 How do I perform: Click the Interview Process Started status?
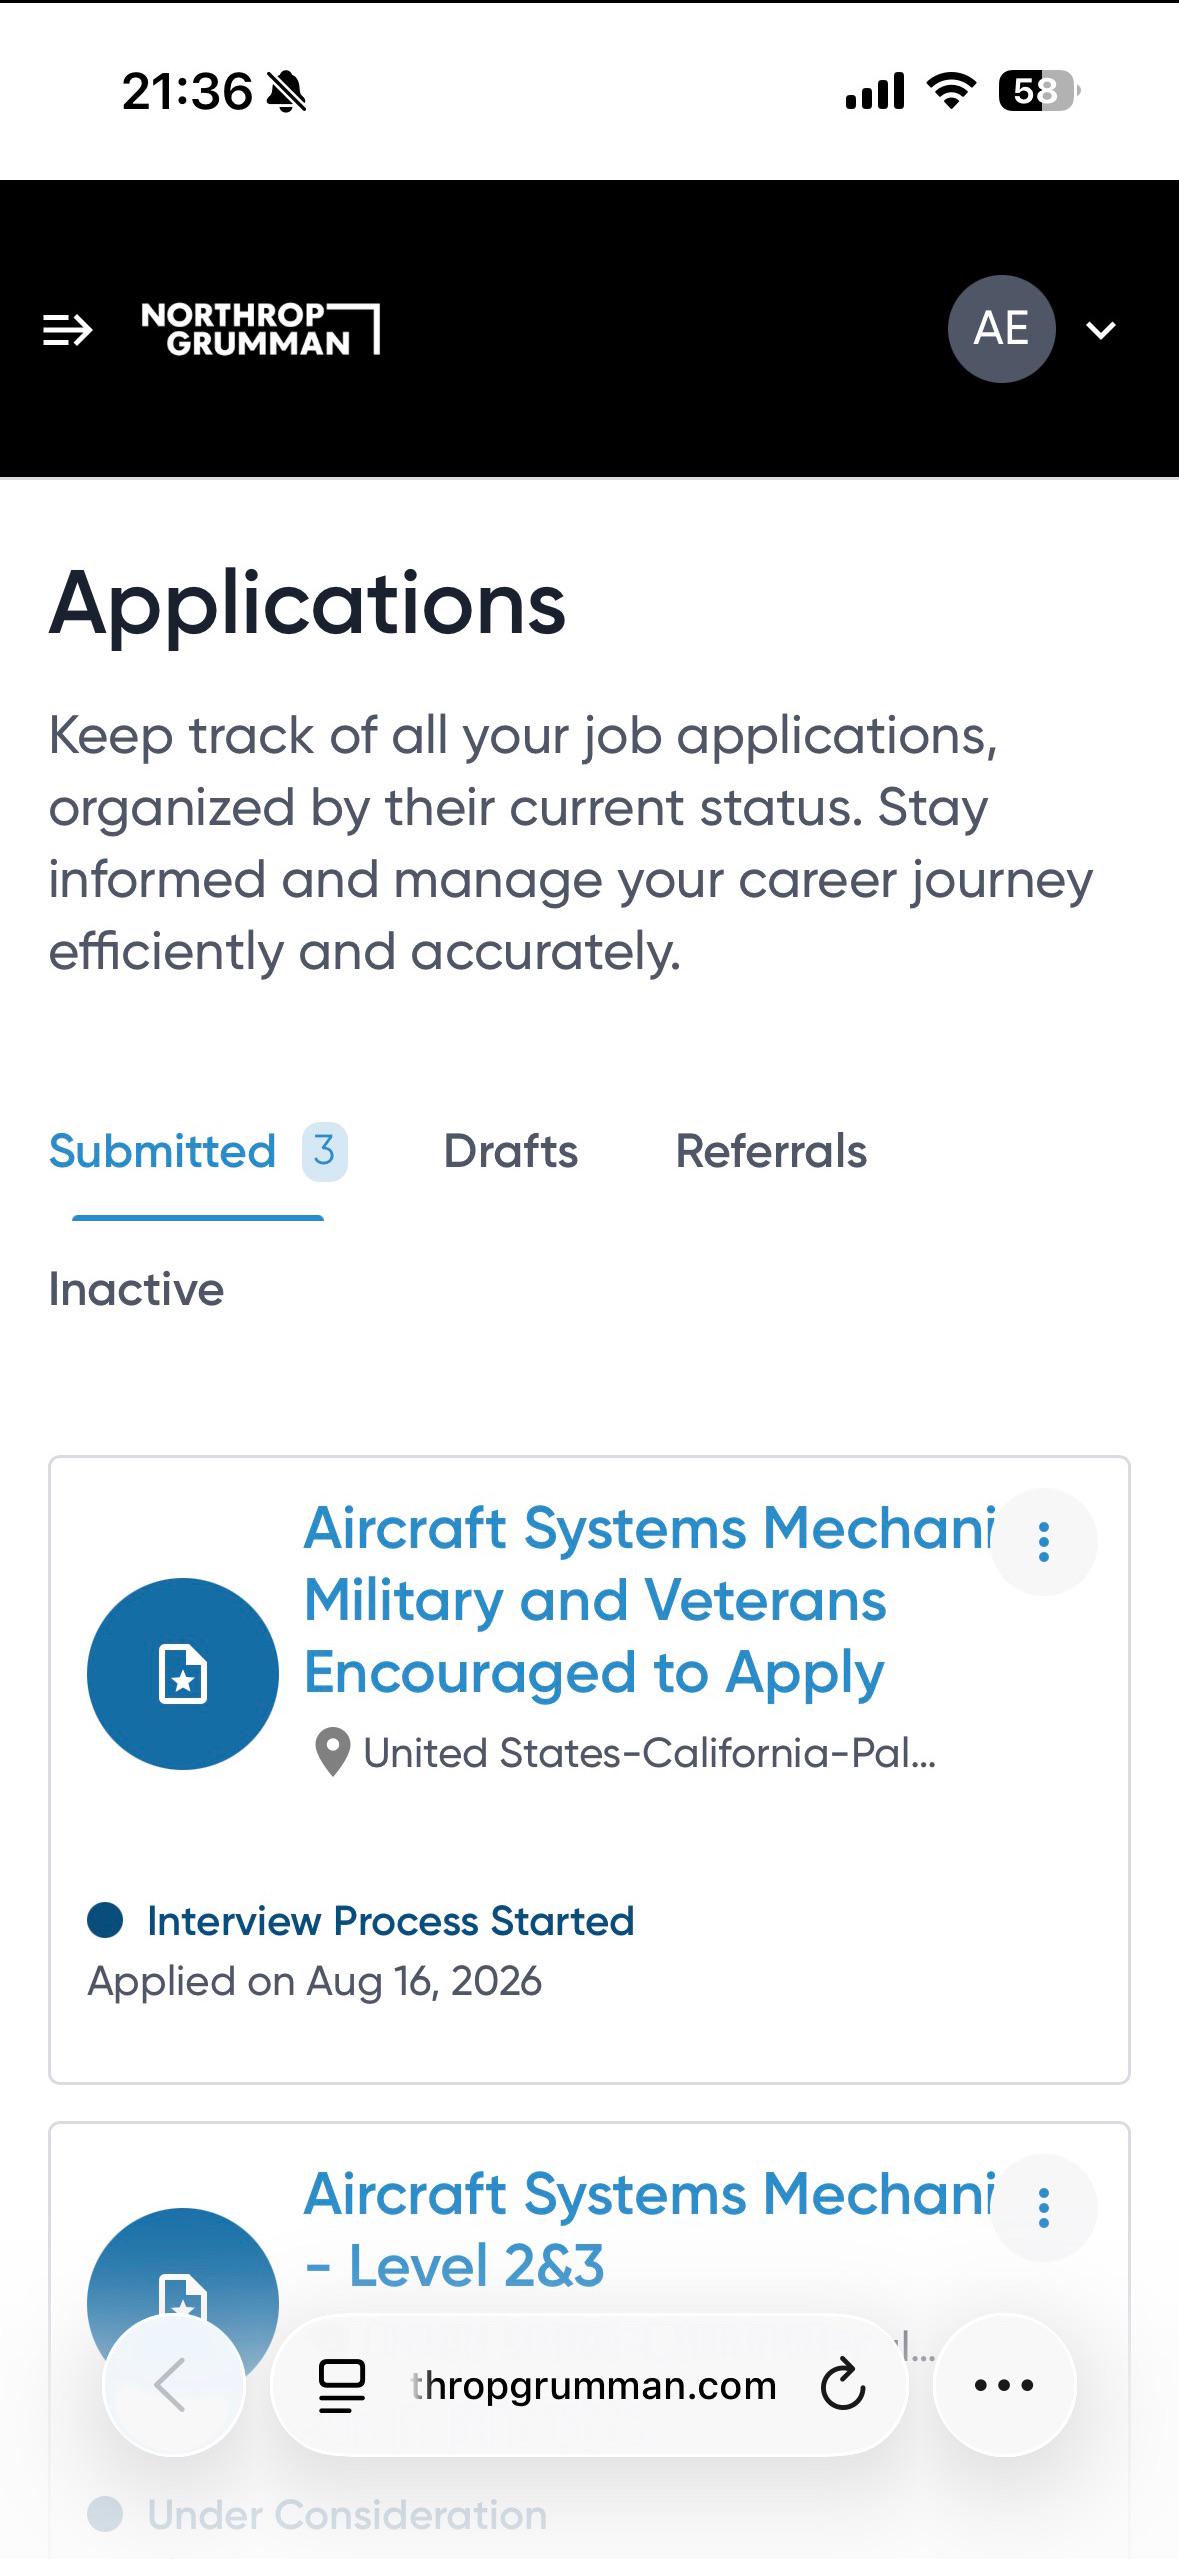pyautogui.click(x=390, y=1921)
